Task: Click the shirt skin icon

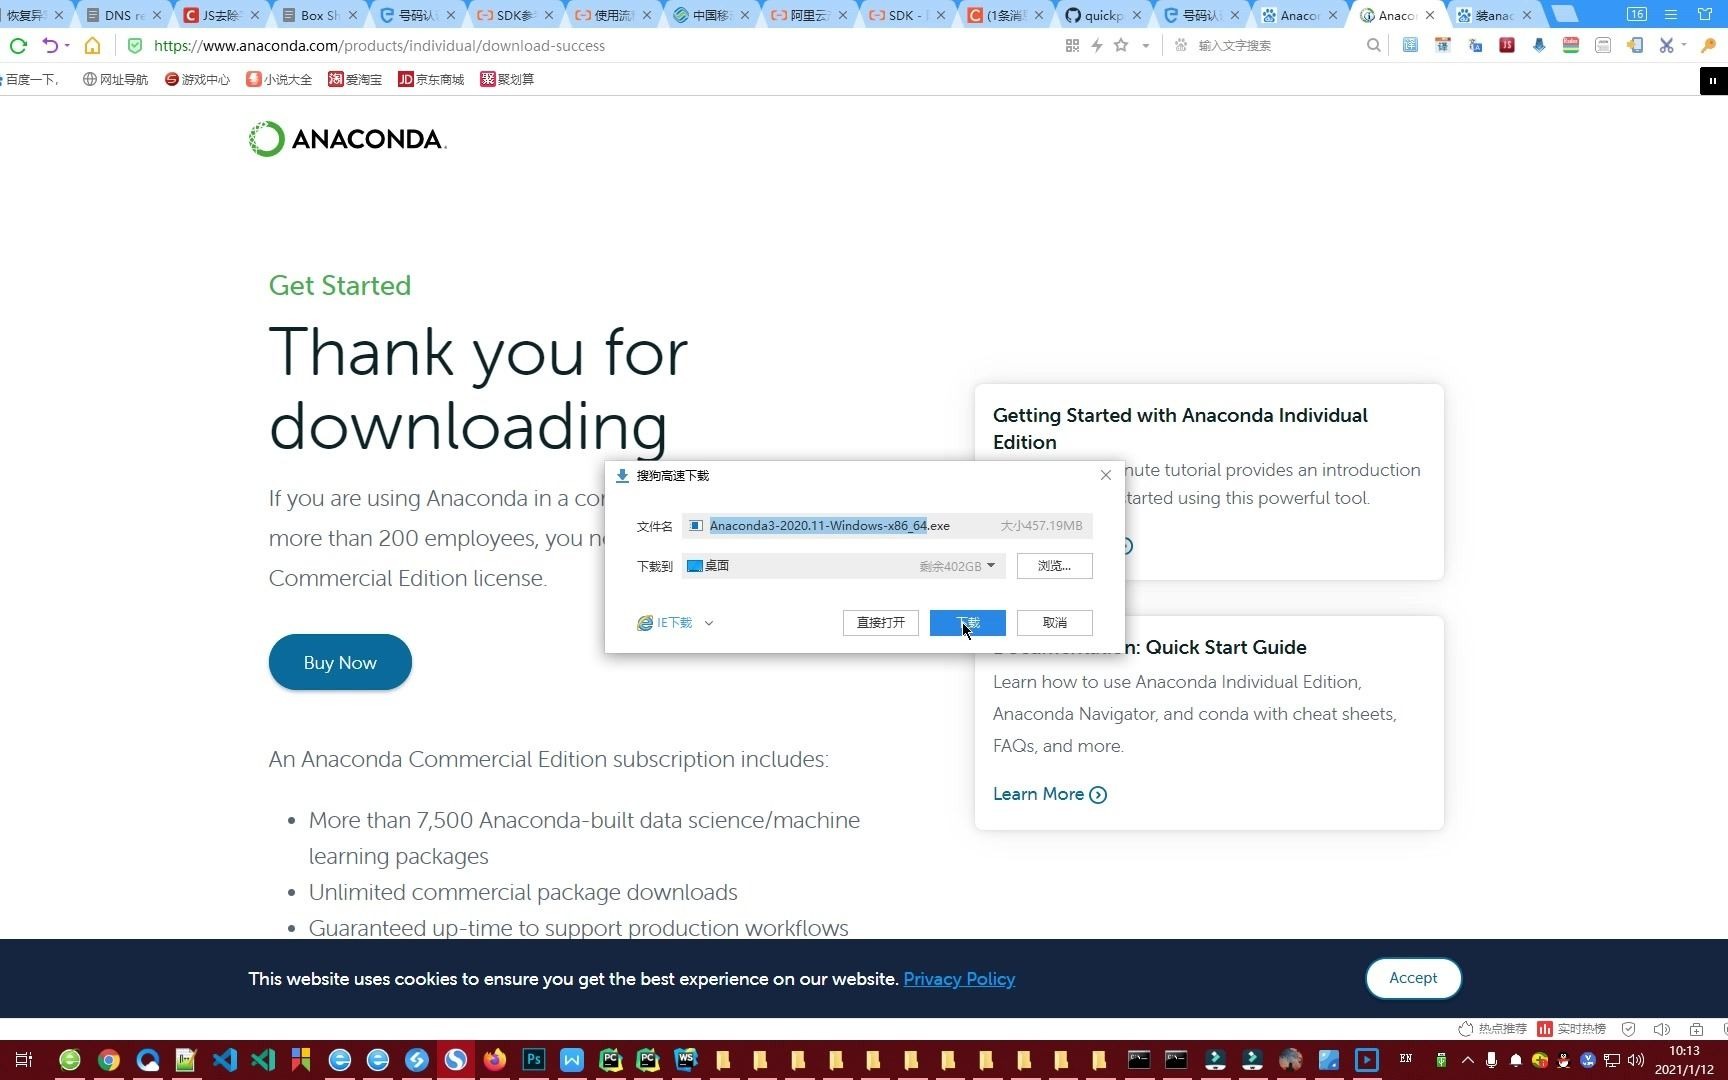Action: [1705, 14]
